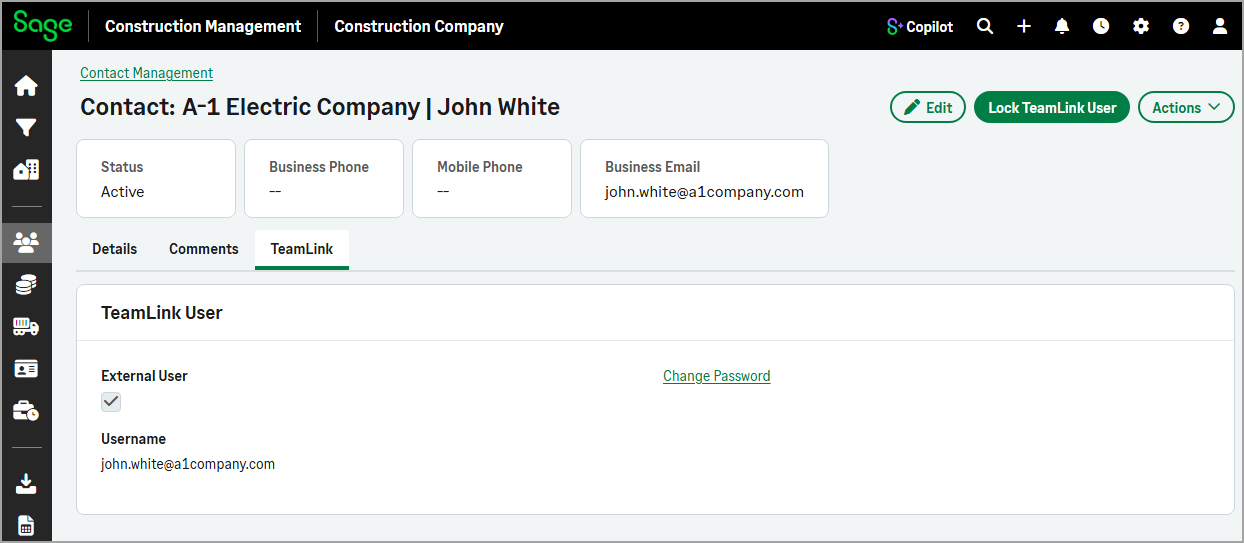Open the settings gear in top bar
Screen dimensions: 1244x543
click(x=1141, y=27)
